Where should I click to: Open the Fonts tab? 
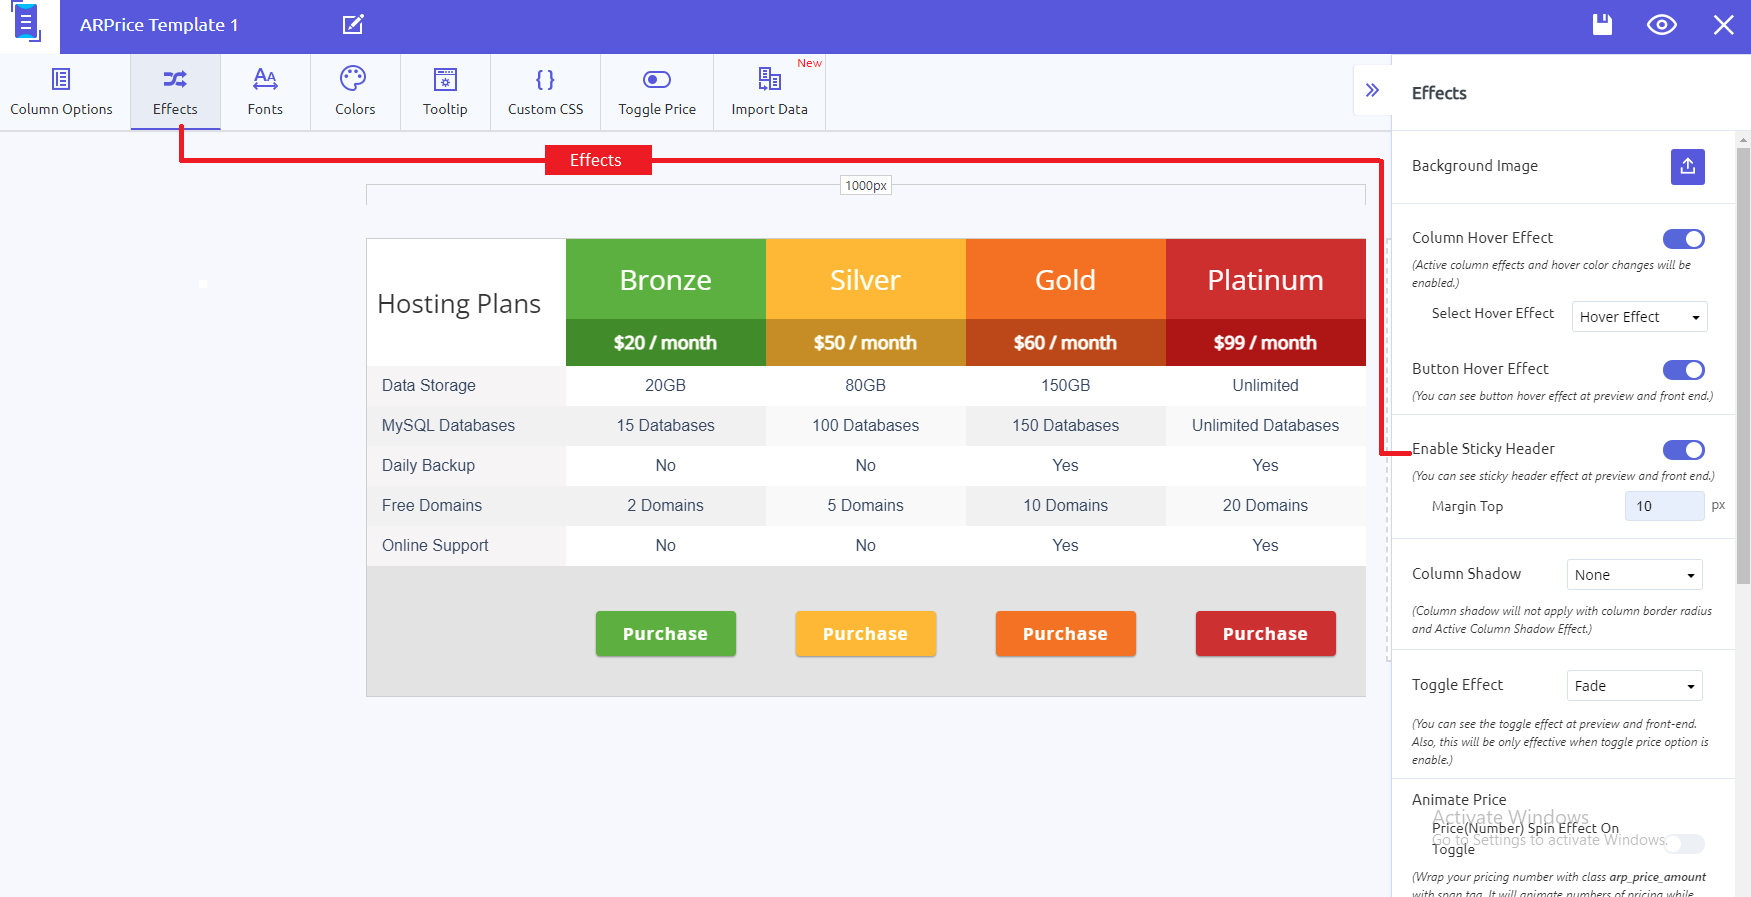(x=265, y=92)
